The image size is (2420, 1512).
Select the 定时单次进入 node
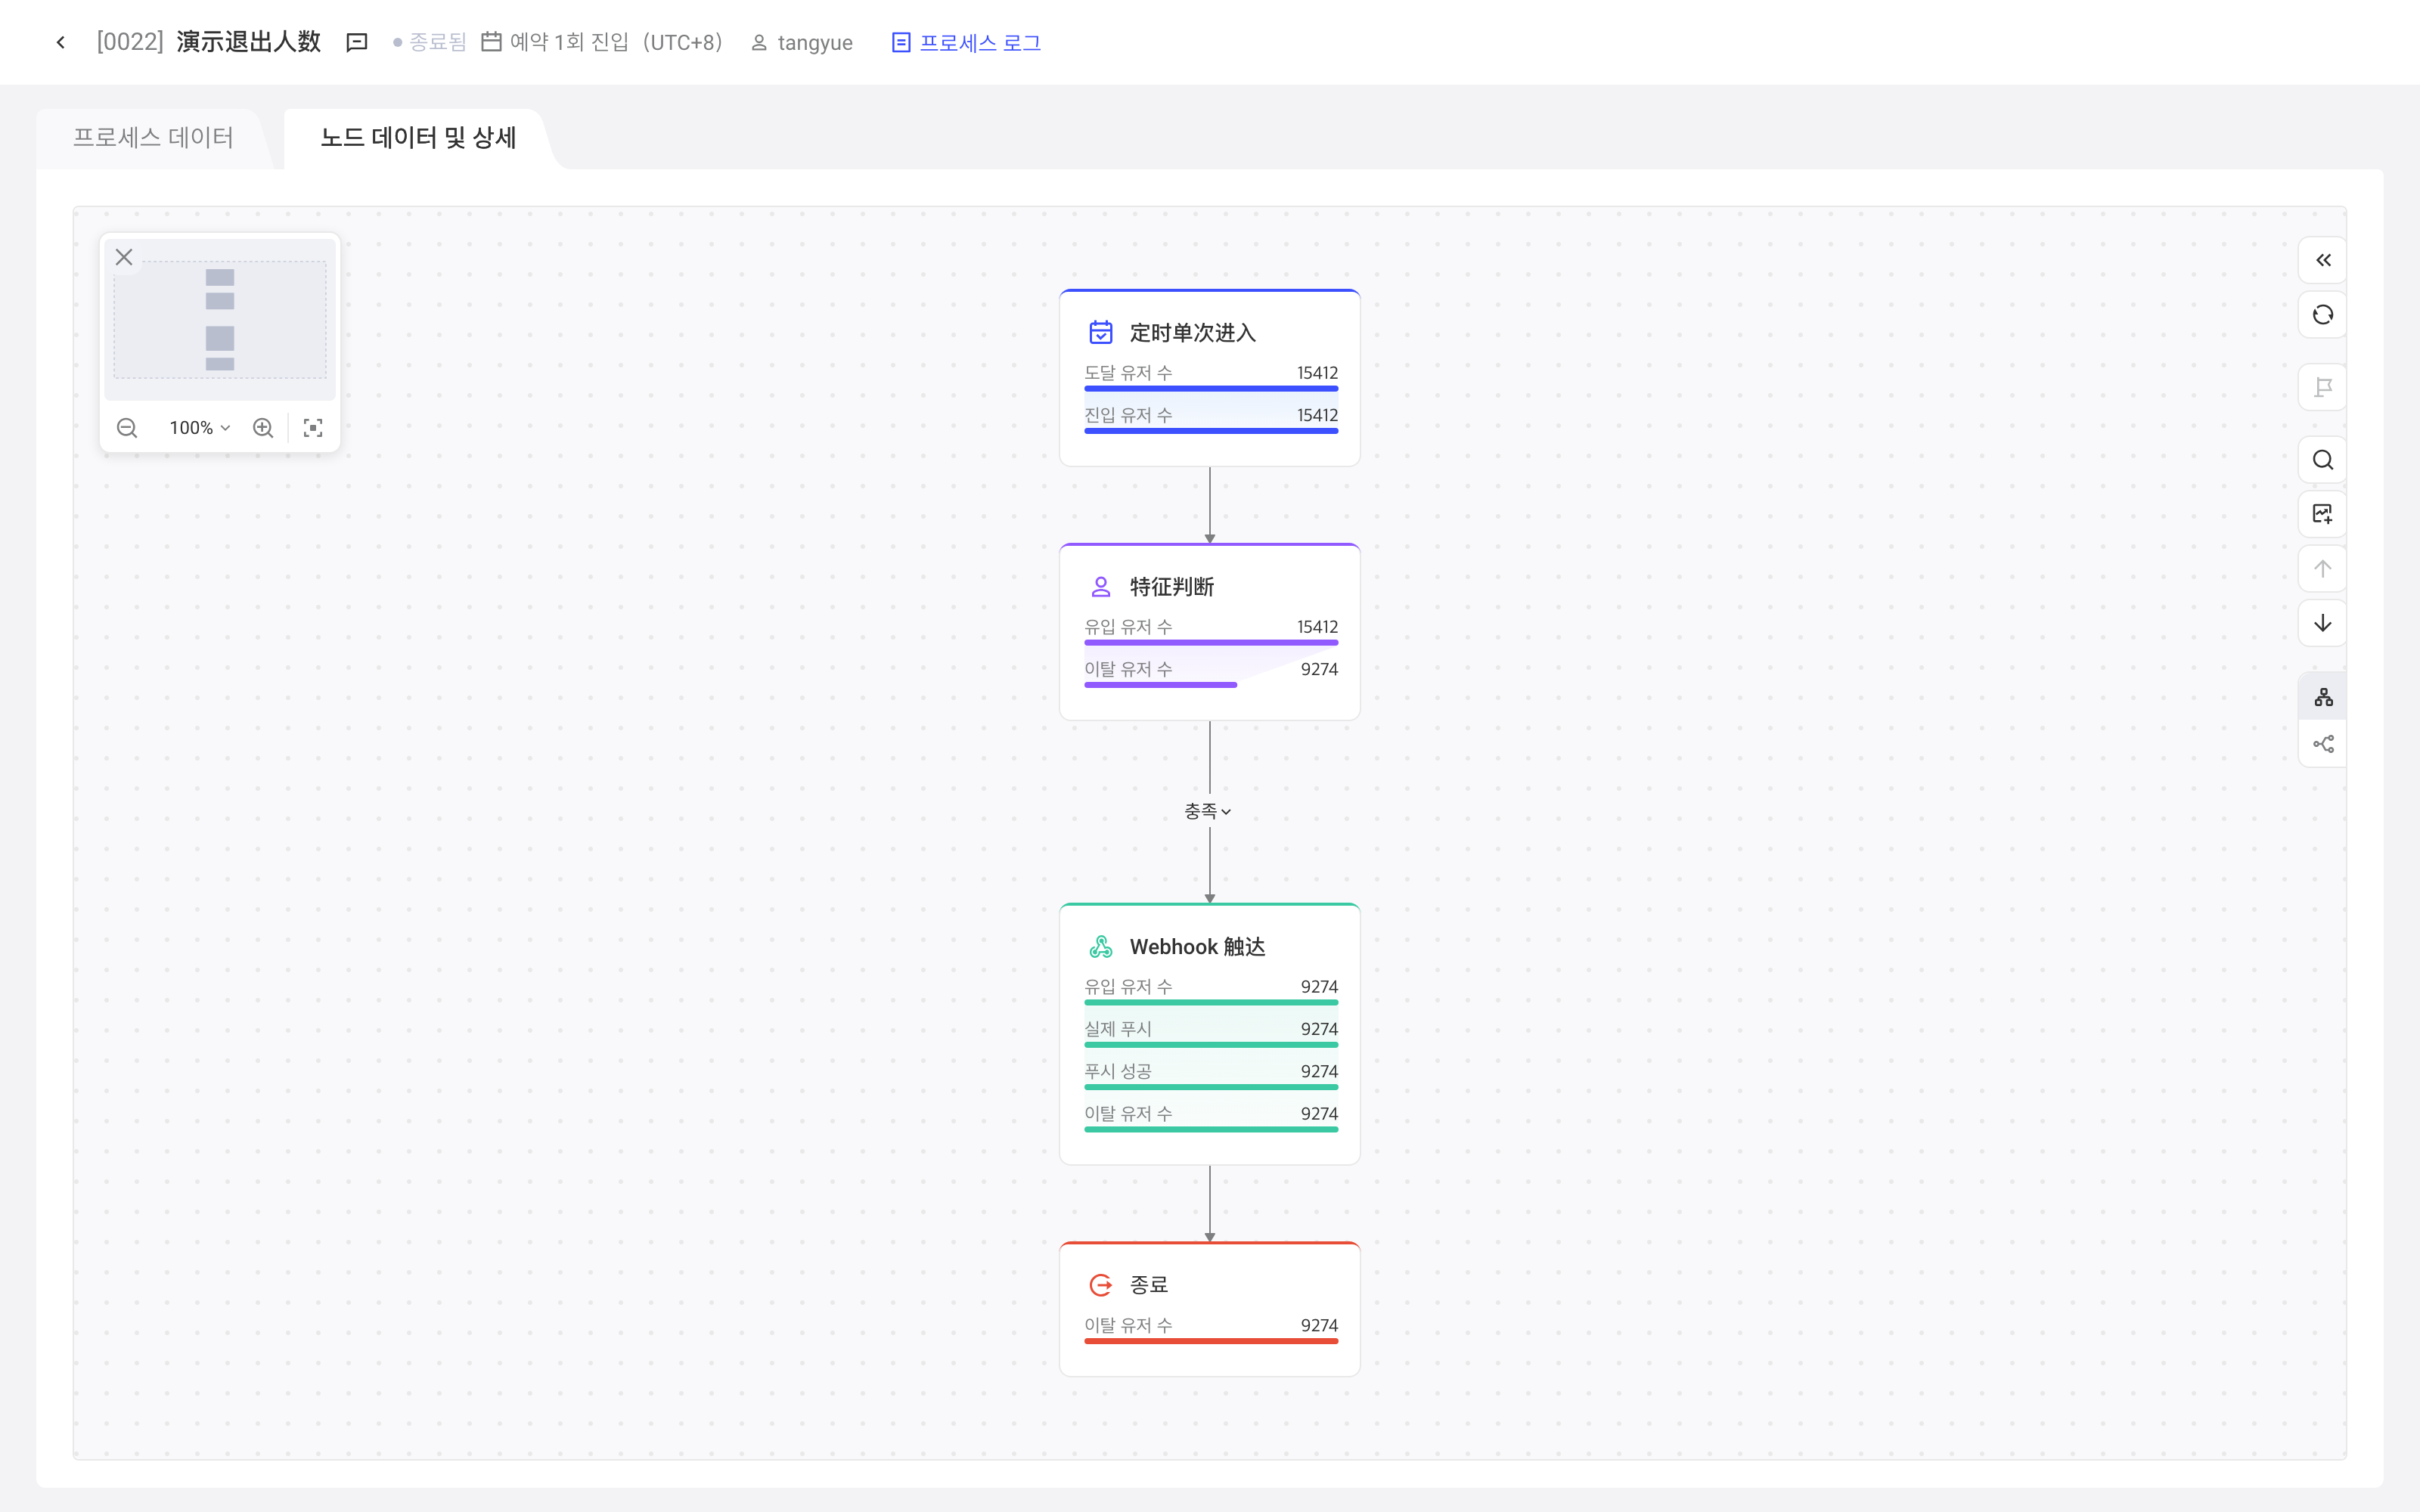1209,378
